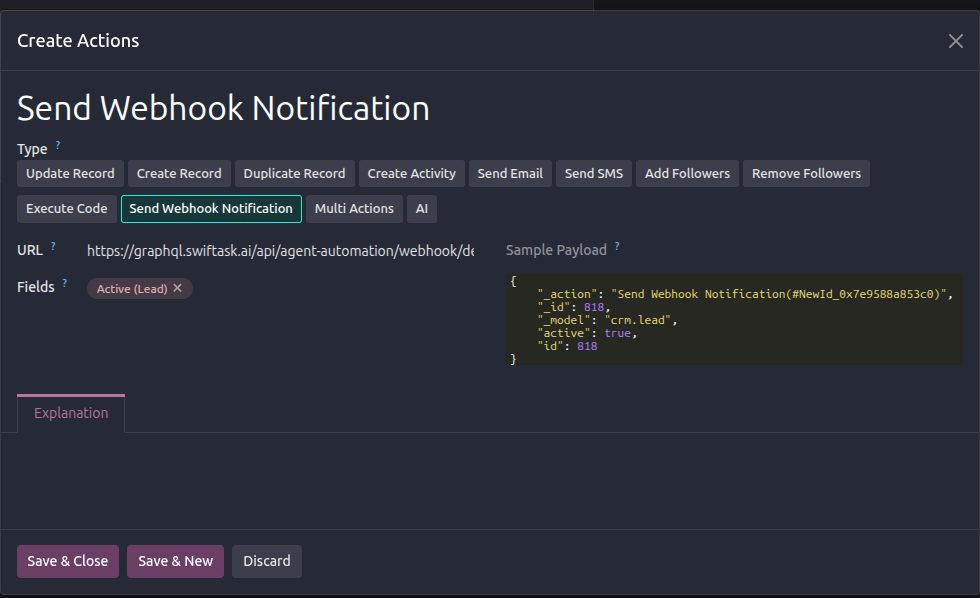Choose Duplicate Record action type
This screenshot has height=598, width=980.
294,174
